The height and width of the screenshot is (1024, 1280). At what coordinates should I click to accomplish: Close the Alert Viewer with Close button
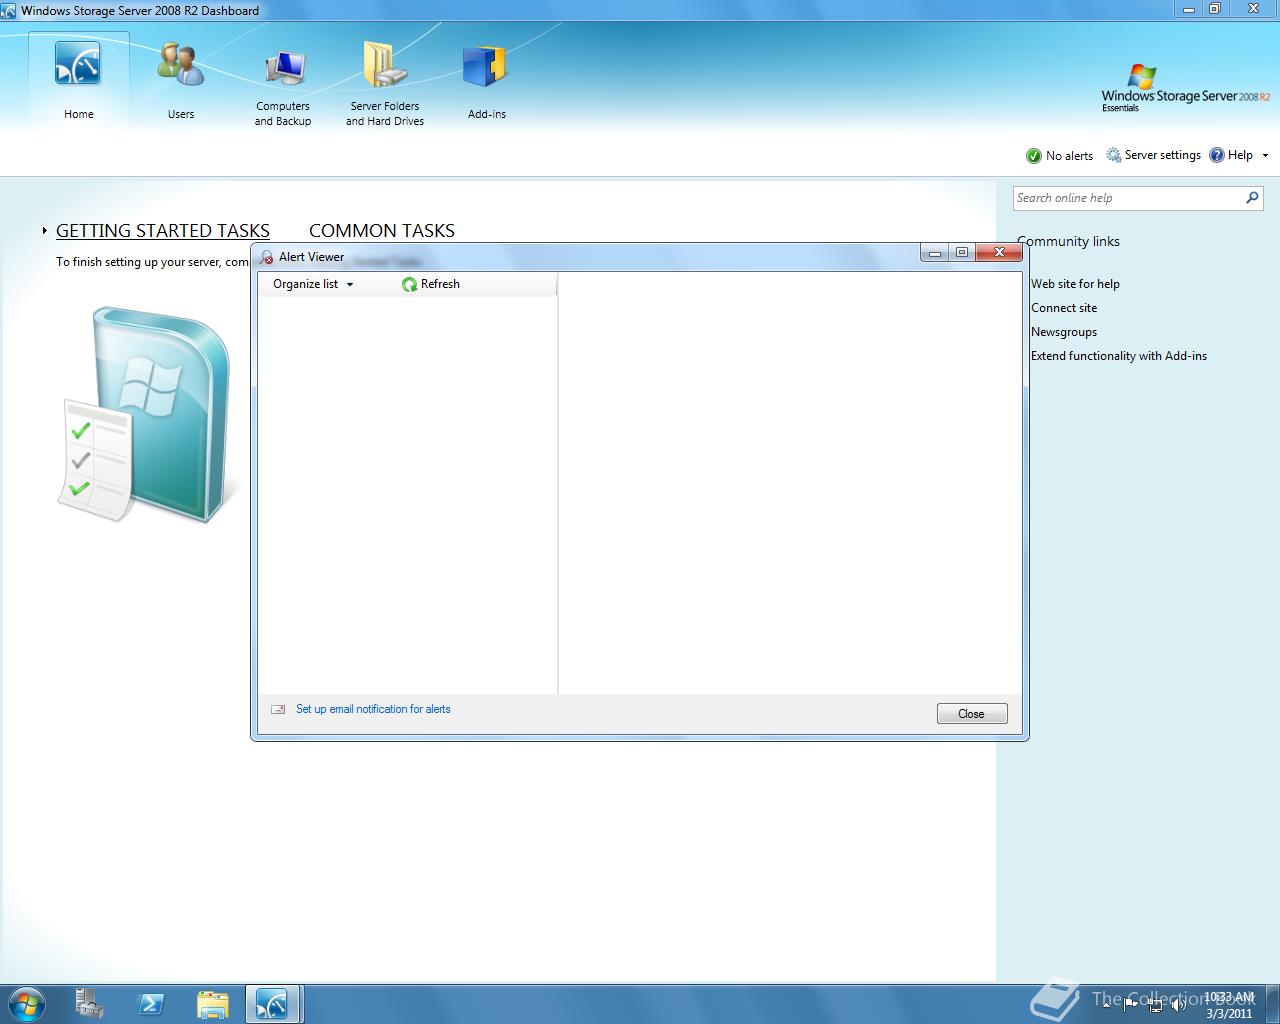(x=972, y=713)
